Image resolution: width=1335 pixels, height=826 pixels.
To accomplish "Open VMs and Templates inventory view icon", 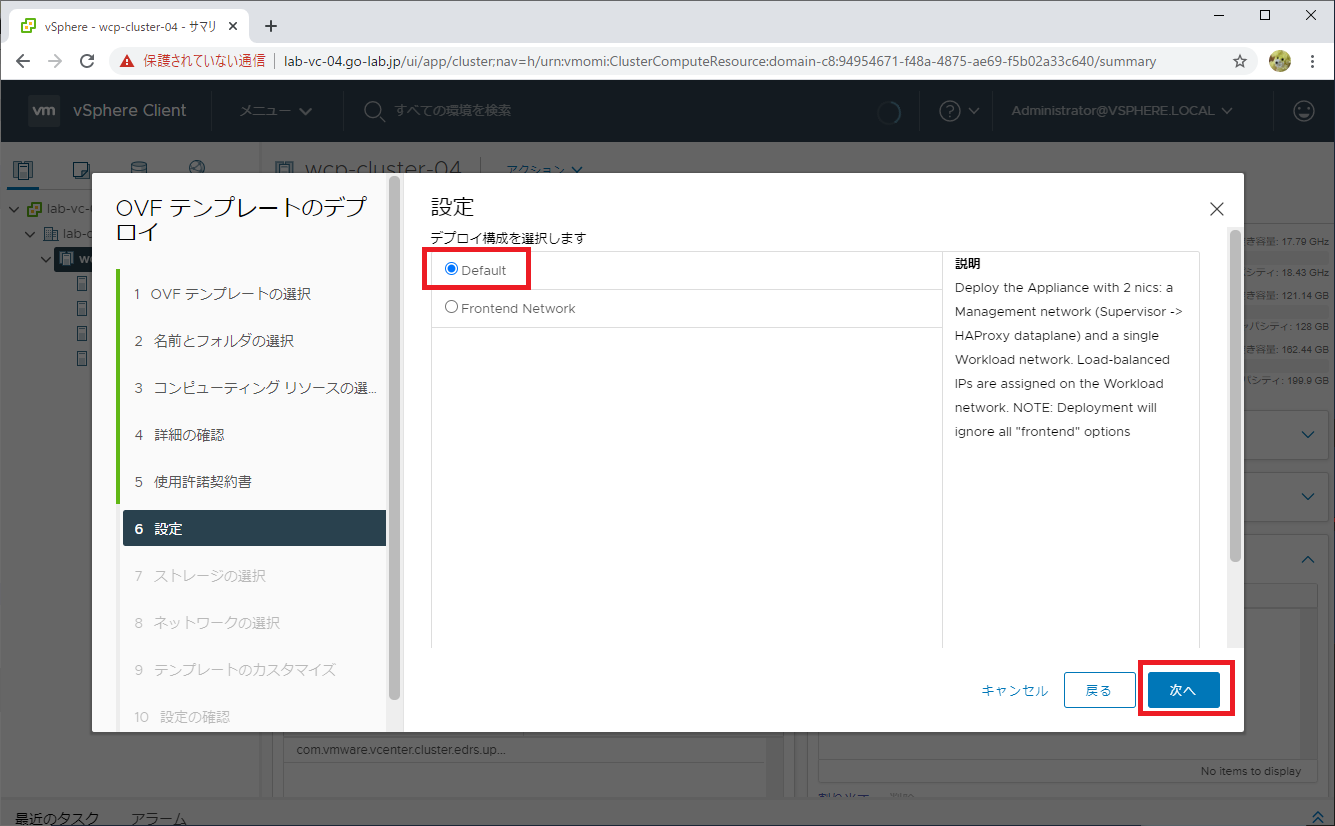I will pyautogui.click(x=82, y=170).
